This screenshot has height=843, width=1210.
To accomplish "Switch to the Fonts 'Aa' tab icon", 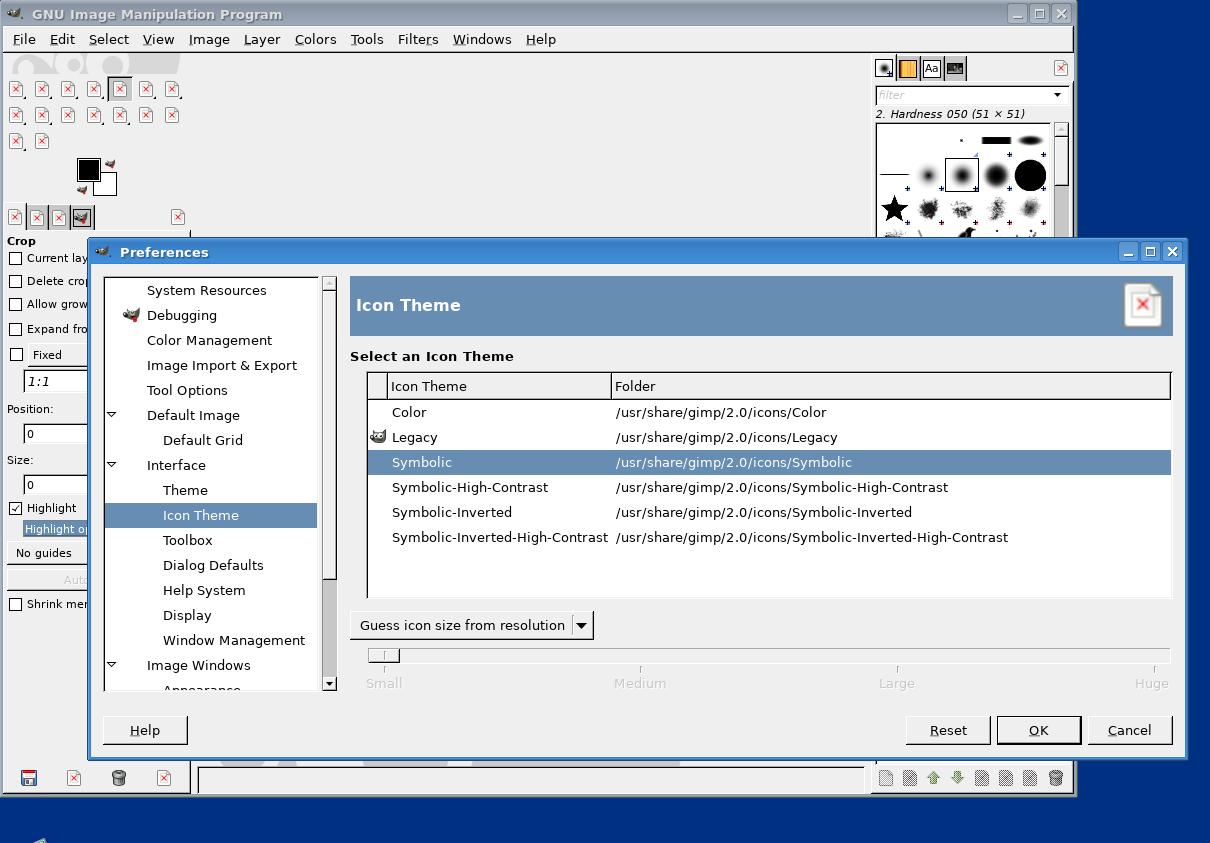I will coord(932,68).
